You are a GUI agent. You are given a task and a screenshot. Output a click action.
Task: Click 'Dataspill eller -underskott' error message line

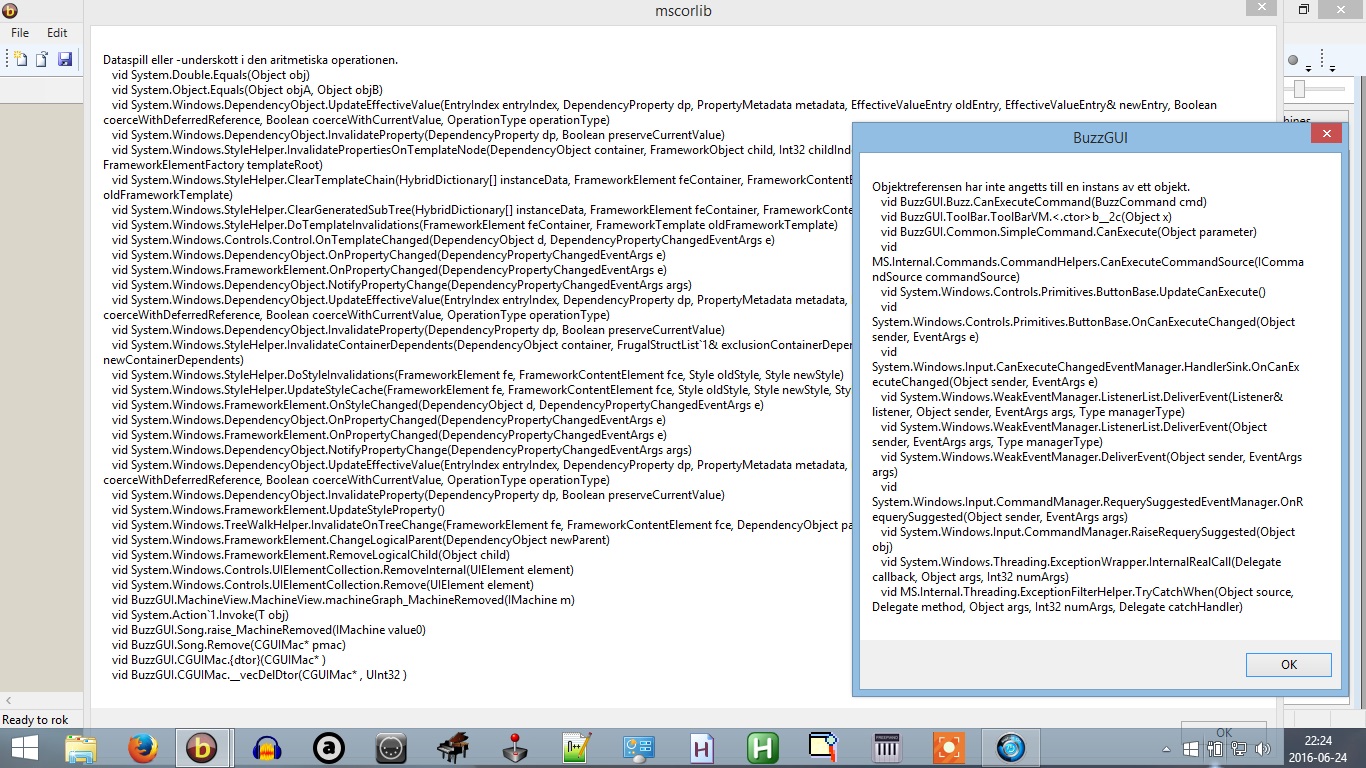pyautogui.click(x=250, y=60)
